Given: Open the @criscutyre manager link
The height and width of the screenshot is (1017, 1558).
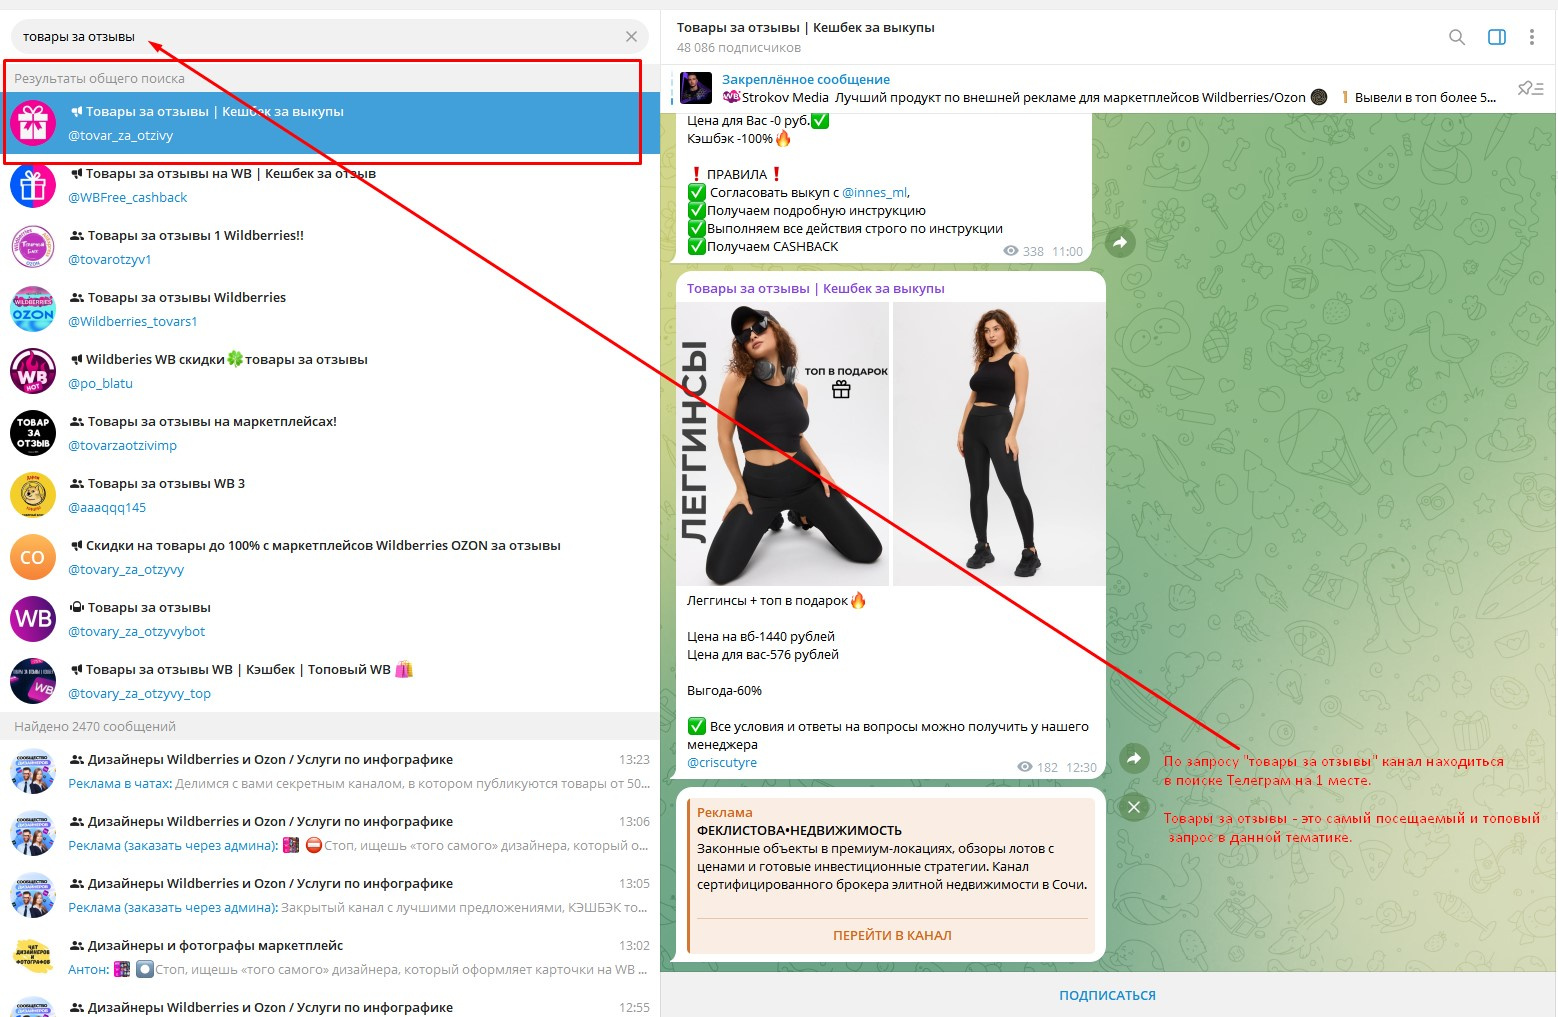Looking at the screenshot, I should [722, 763].
